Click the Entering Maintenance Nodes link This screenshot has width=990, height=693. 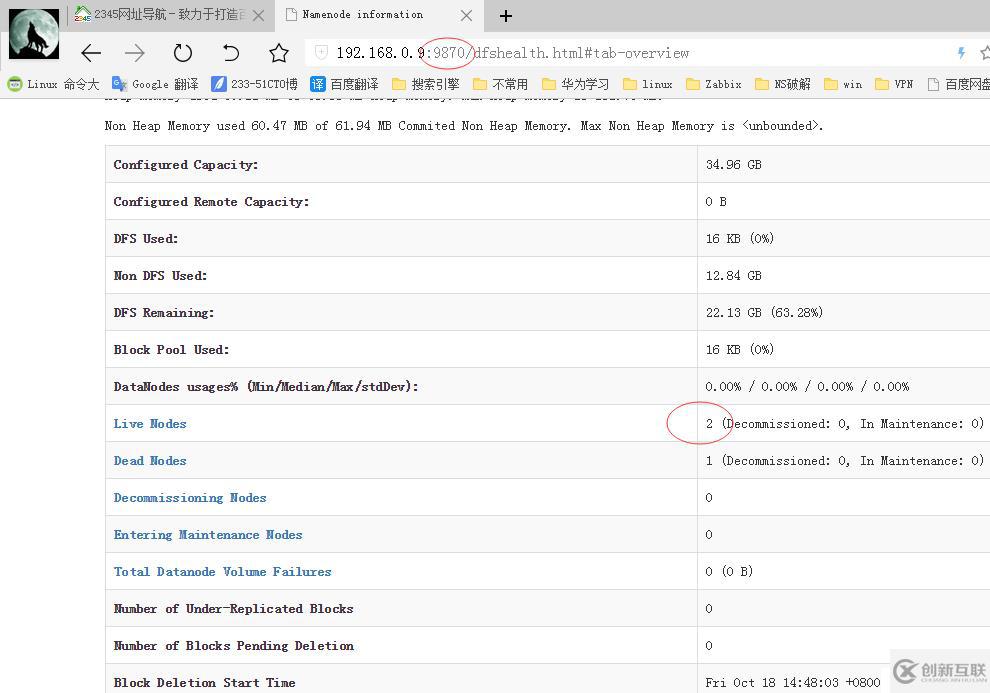pyautogui.click(x=208, y=535)
